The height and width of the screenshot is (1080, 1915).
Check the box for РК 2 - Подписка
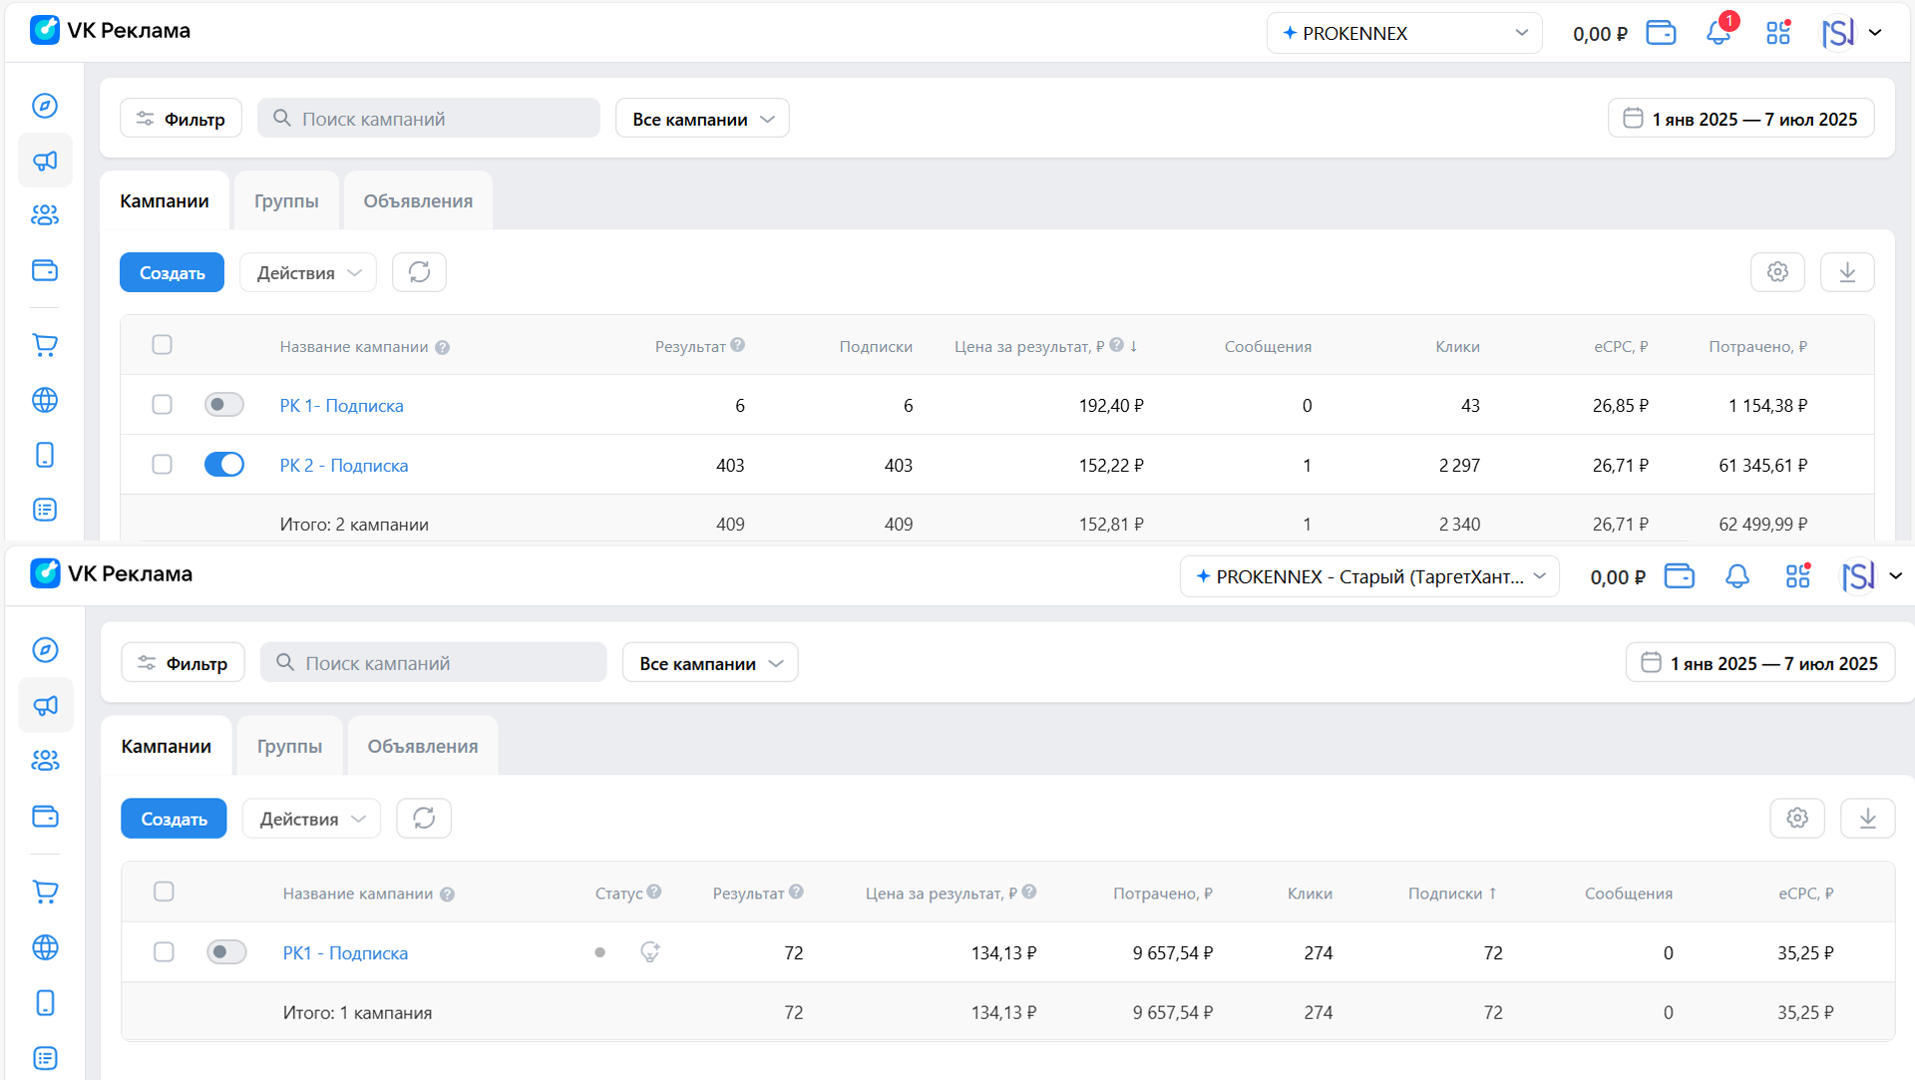tap(162, 464)
